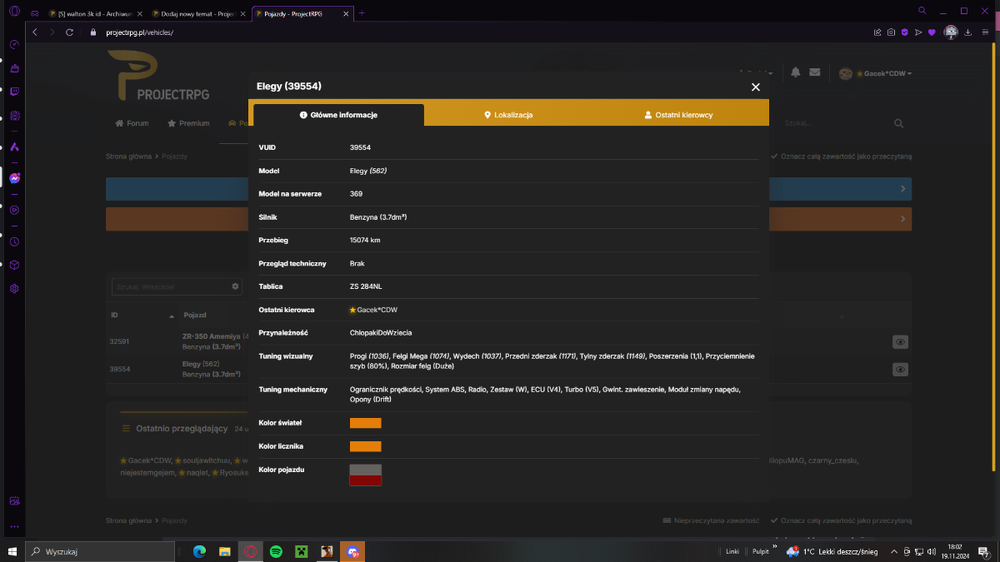The image size is (1000, 562).
Task: Click the site search magnifier icon
Action: 899,123
